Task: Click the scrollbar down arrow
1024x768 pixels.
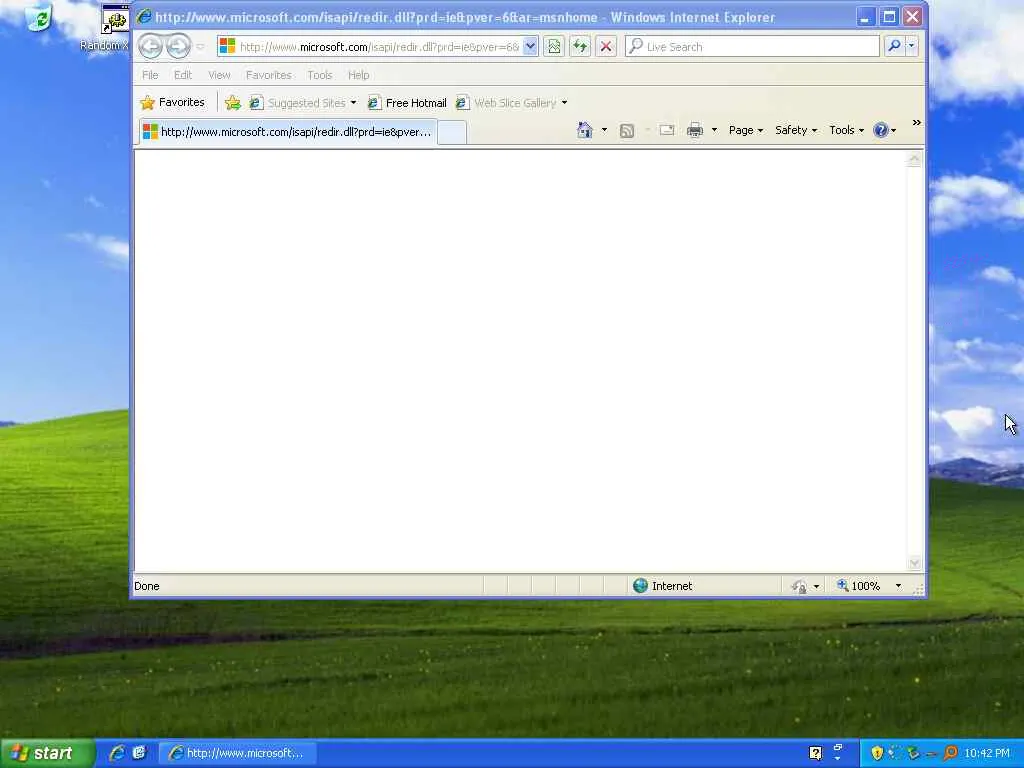Action: (914, 563)
